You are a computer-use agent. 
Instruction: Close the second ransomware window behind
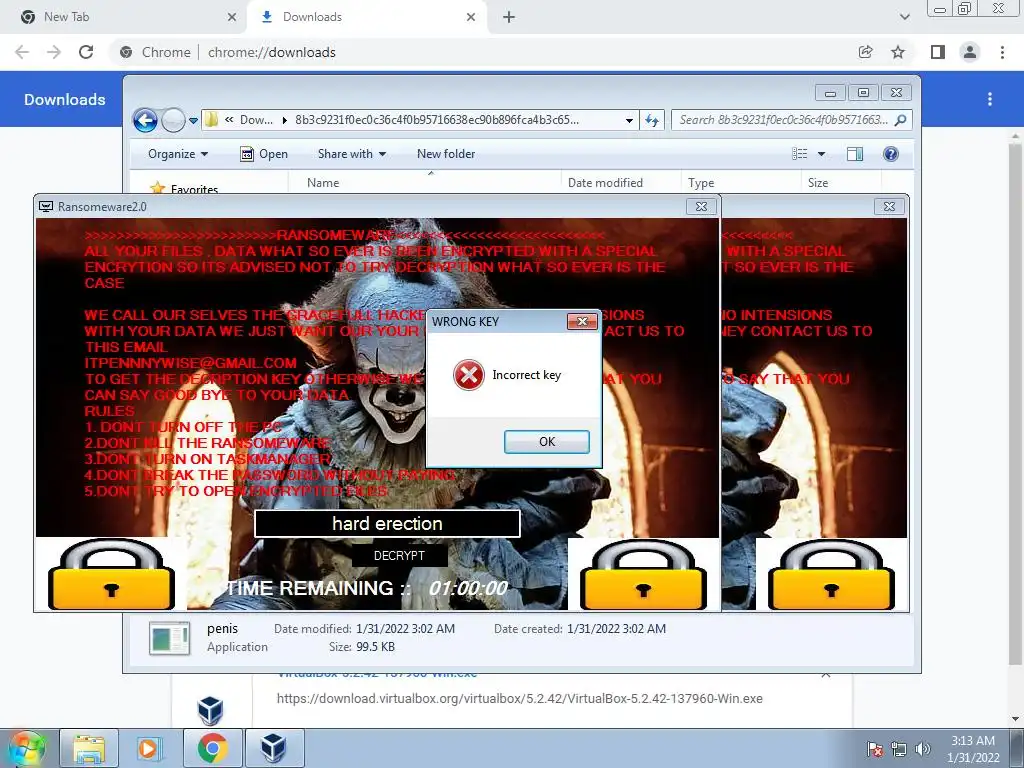[889, 206]
